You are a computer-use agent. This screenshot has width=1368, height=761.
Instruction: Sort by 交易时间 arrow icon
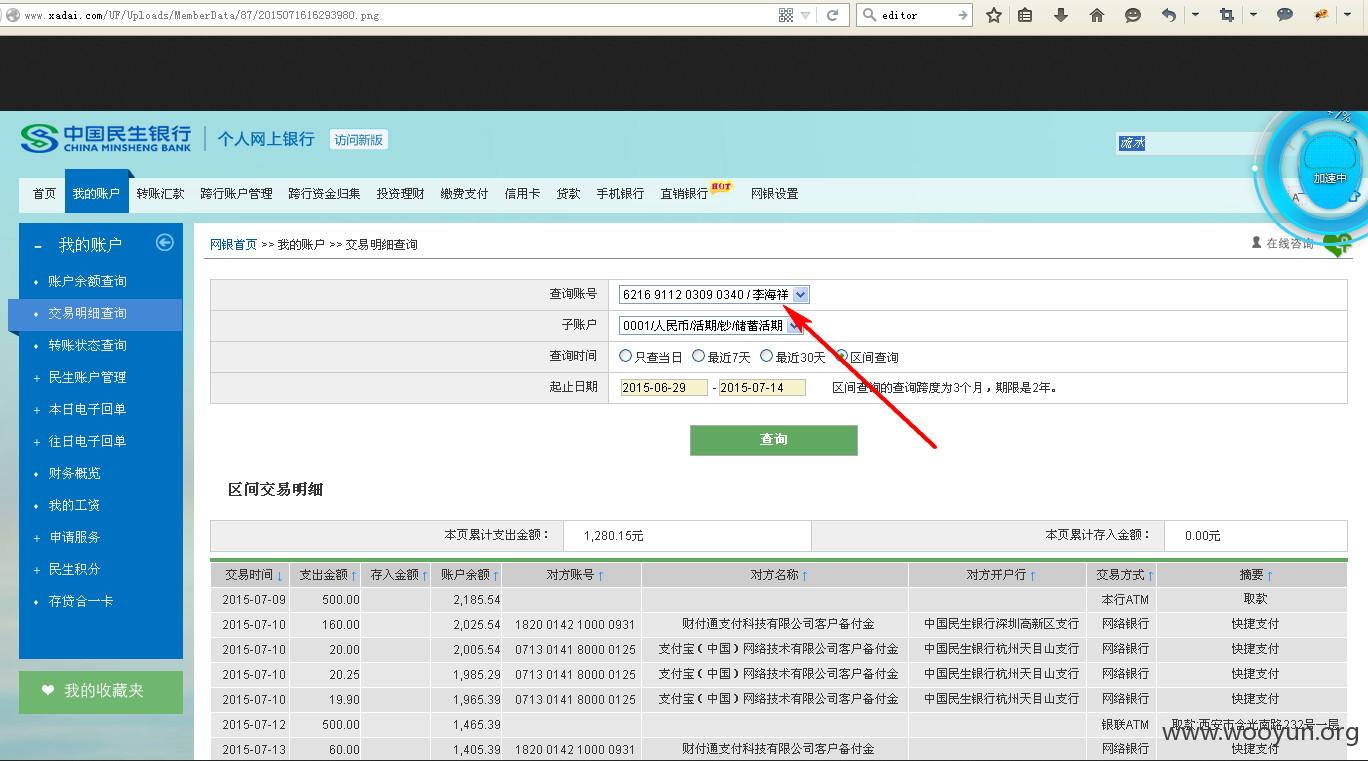[279, 576]
